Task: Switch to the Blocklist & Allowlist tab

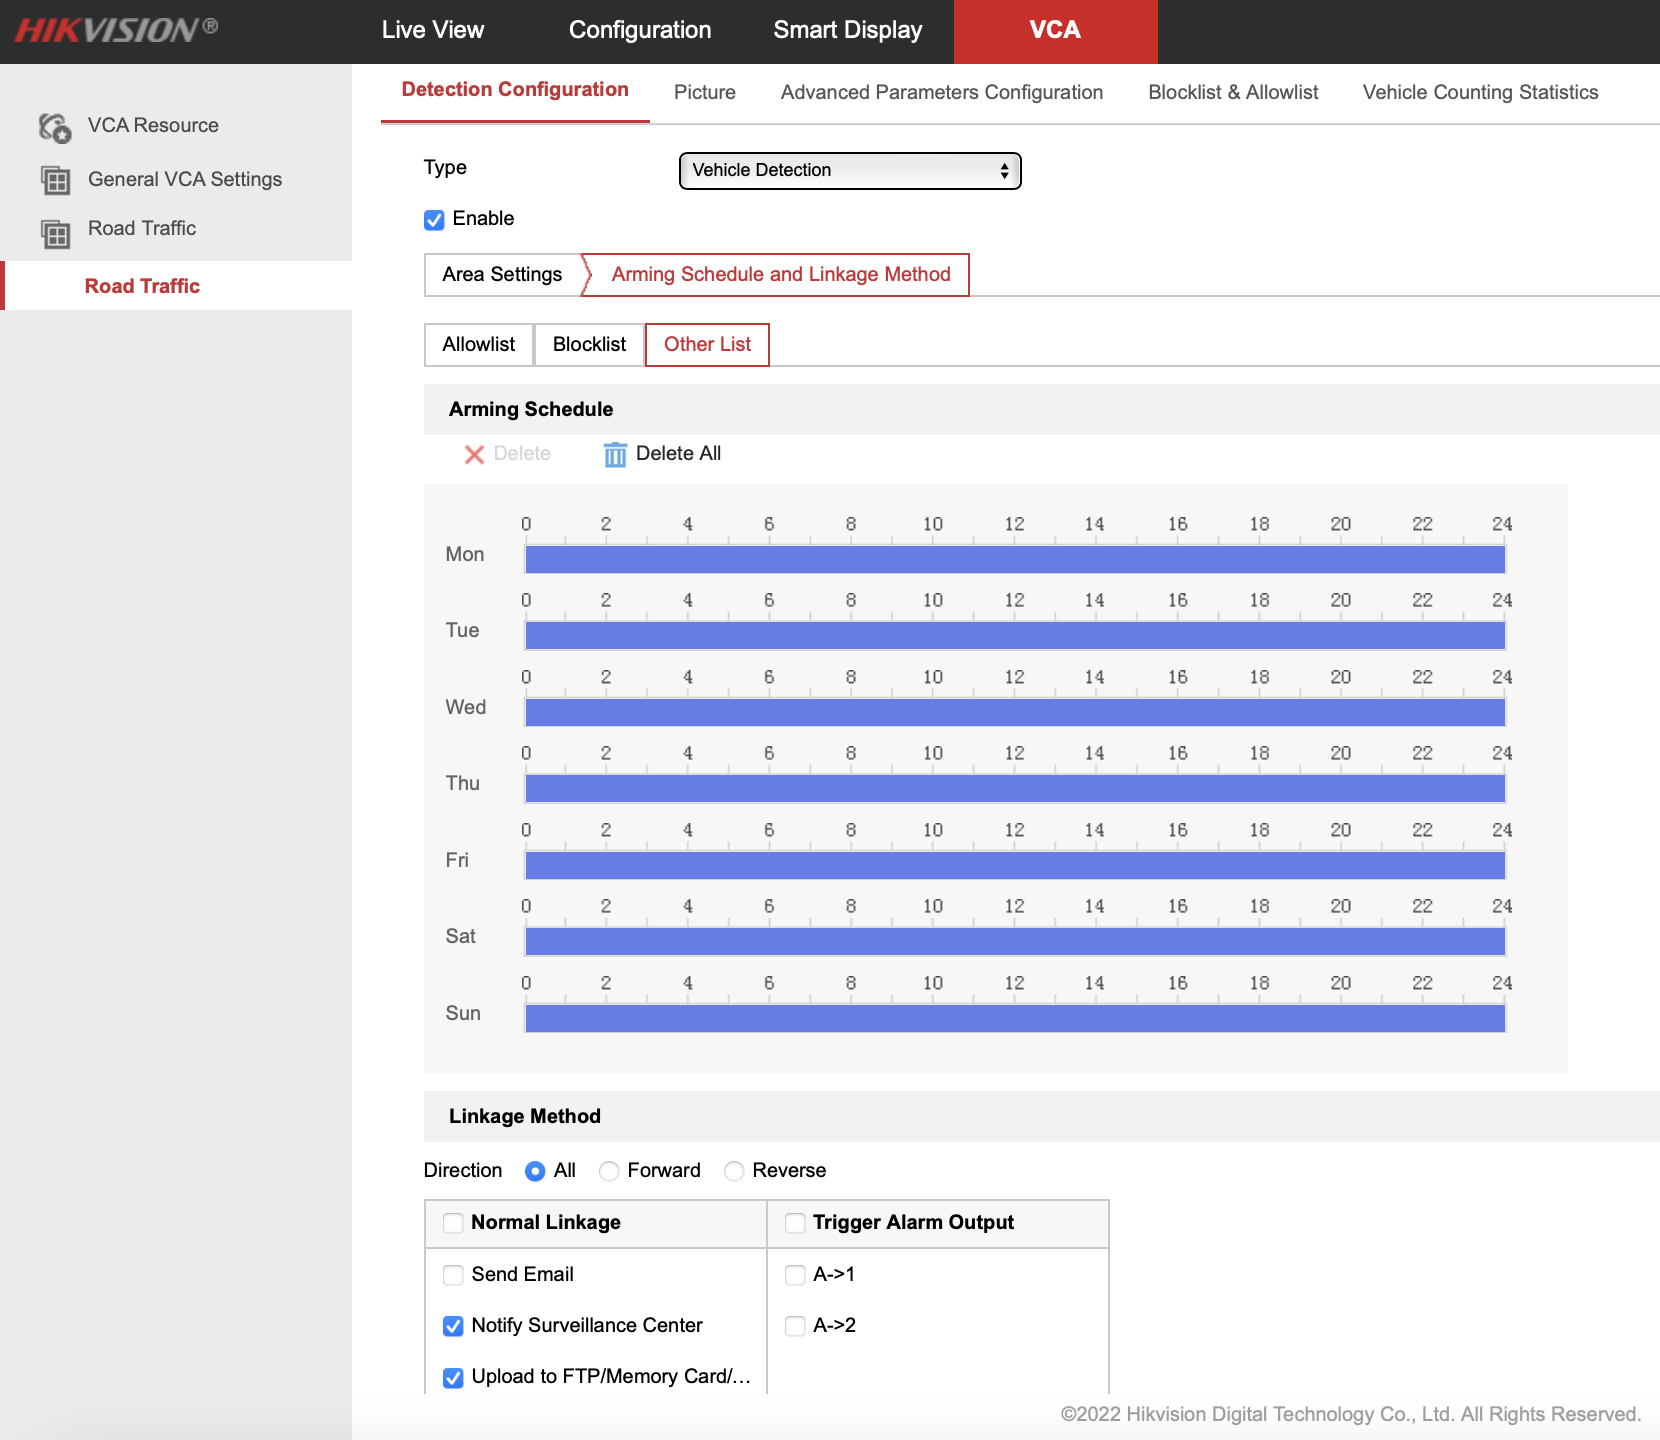Action: tap(1232, 92)
